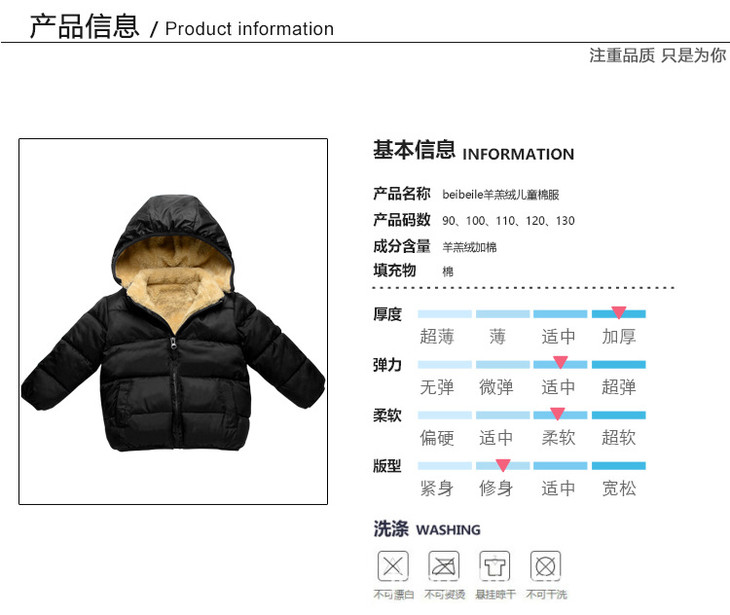Select the 宽松 fit label
The image size is (730, 615).
click(619, 488)
